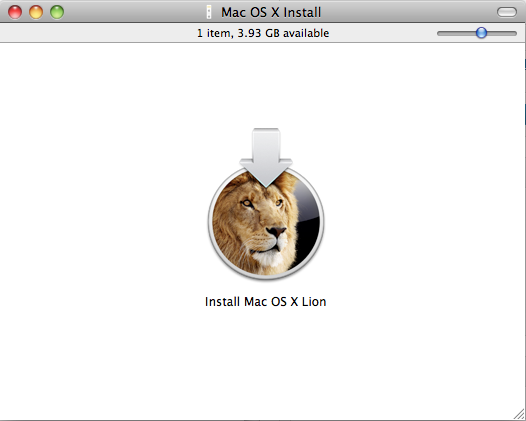Zoom the window using green button
The width and height of the screenshot is (526, 421).
point(57,12)
